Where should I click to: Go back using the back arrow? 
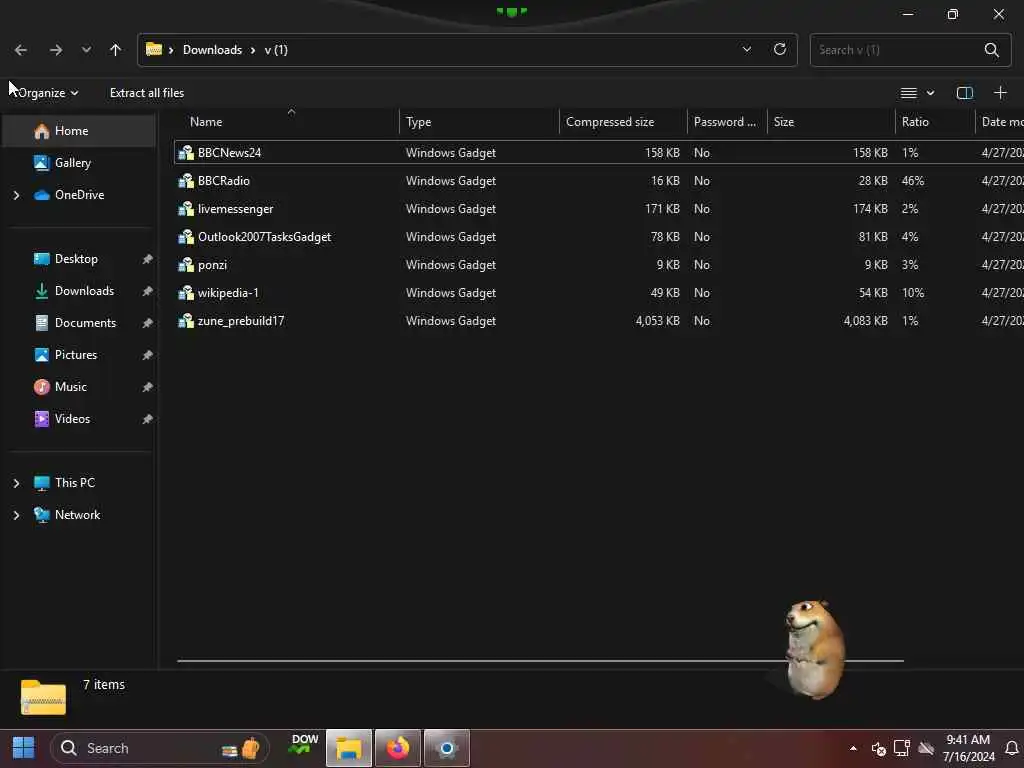21,50
